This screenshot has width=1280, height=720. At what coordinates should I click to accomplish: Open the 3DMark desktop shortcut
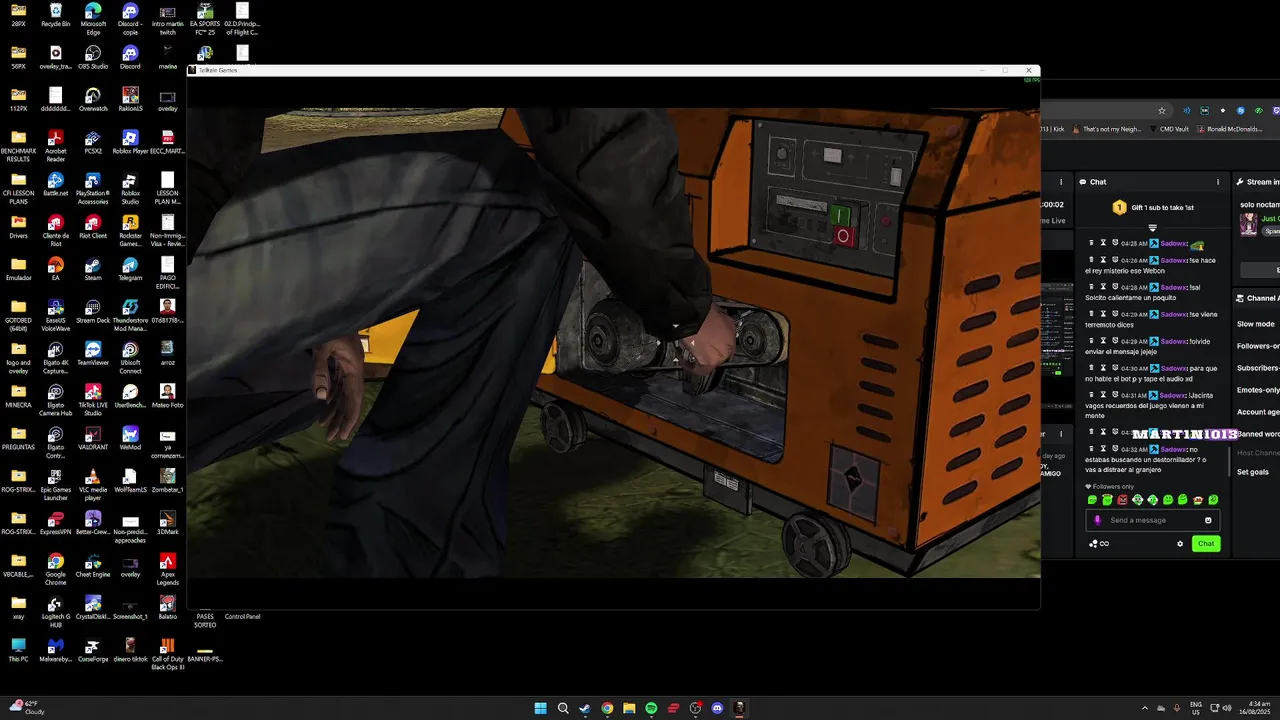[168, 523]
